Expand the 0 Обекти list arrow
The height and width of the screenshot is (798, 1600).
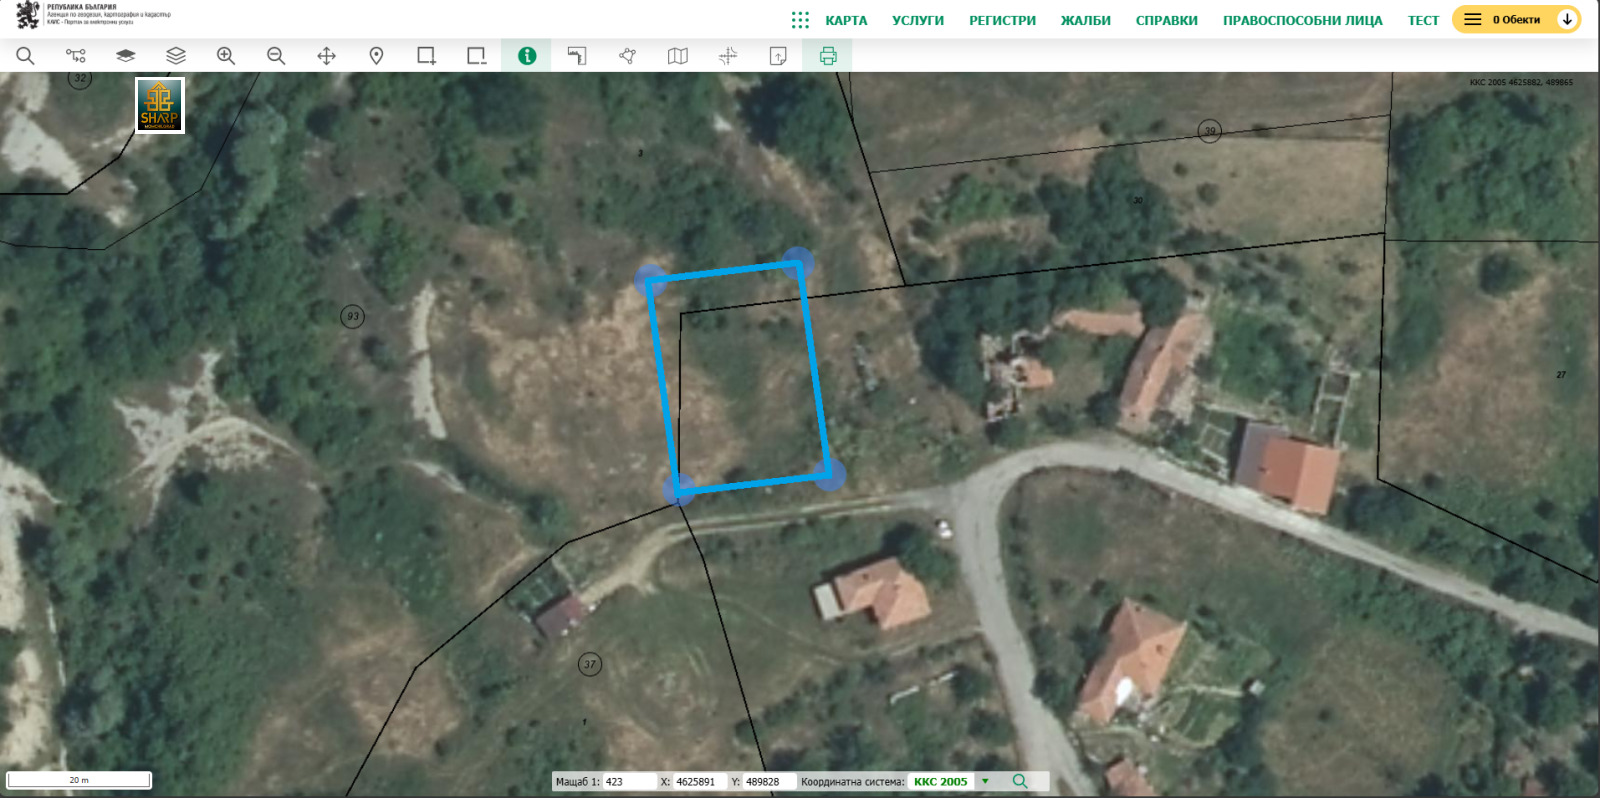pyautogui.click(x=1567, y=20)
